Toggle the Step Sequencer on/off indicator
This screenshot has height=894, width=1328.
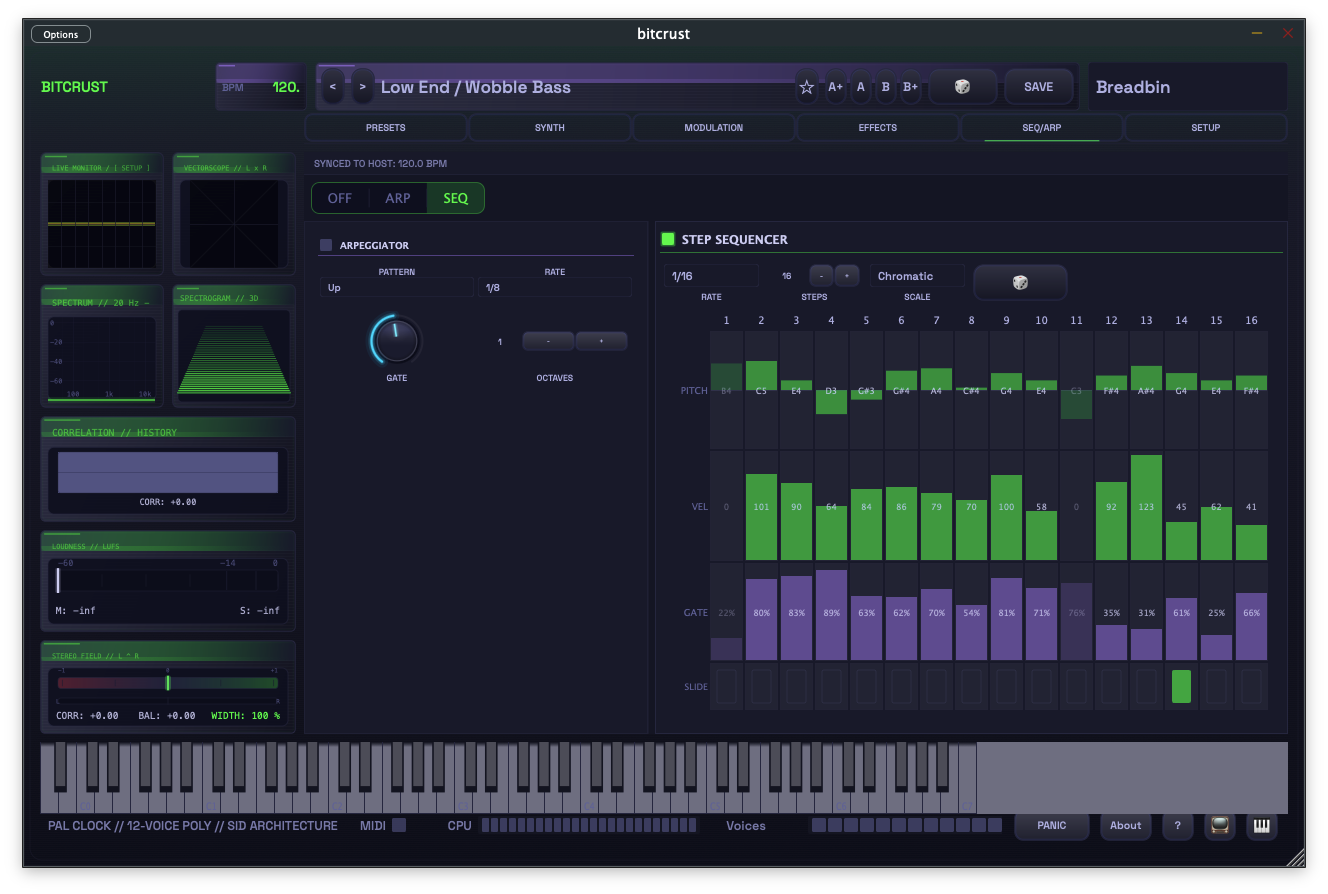click(668, 239)
